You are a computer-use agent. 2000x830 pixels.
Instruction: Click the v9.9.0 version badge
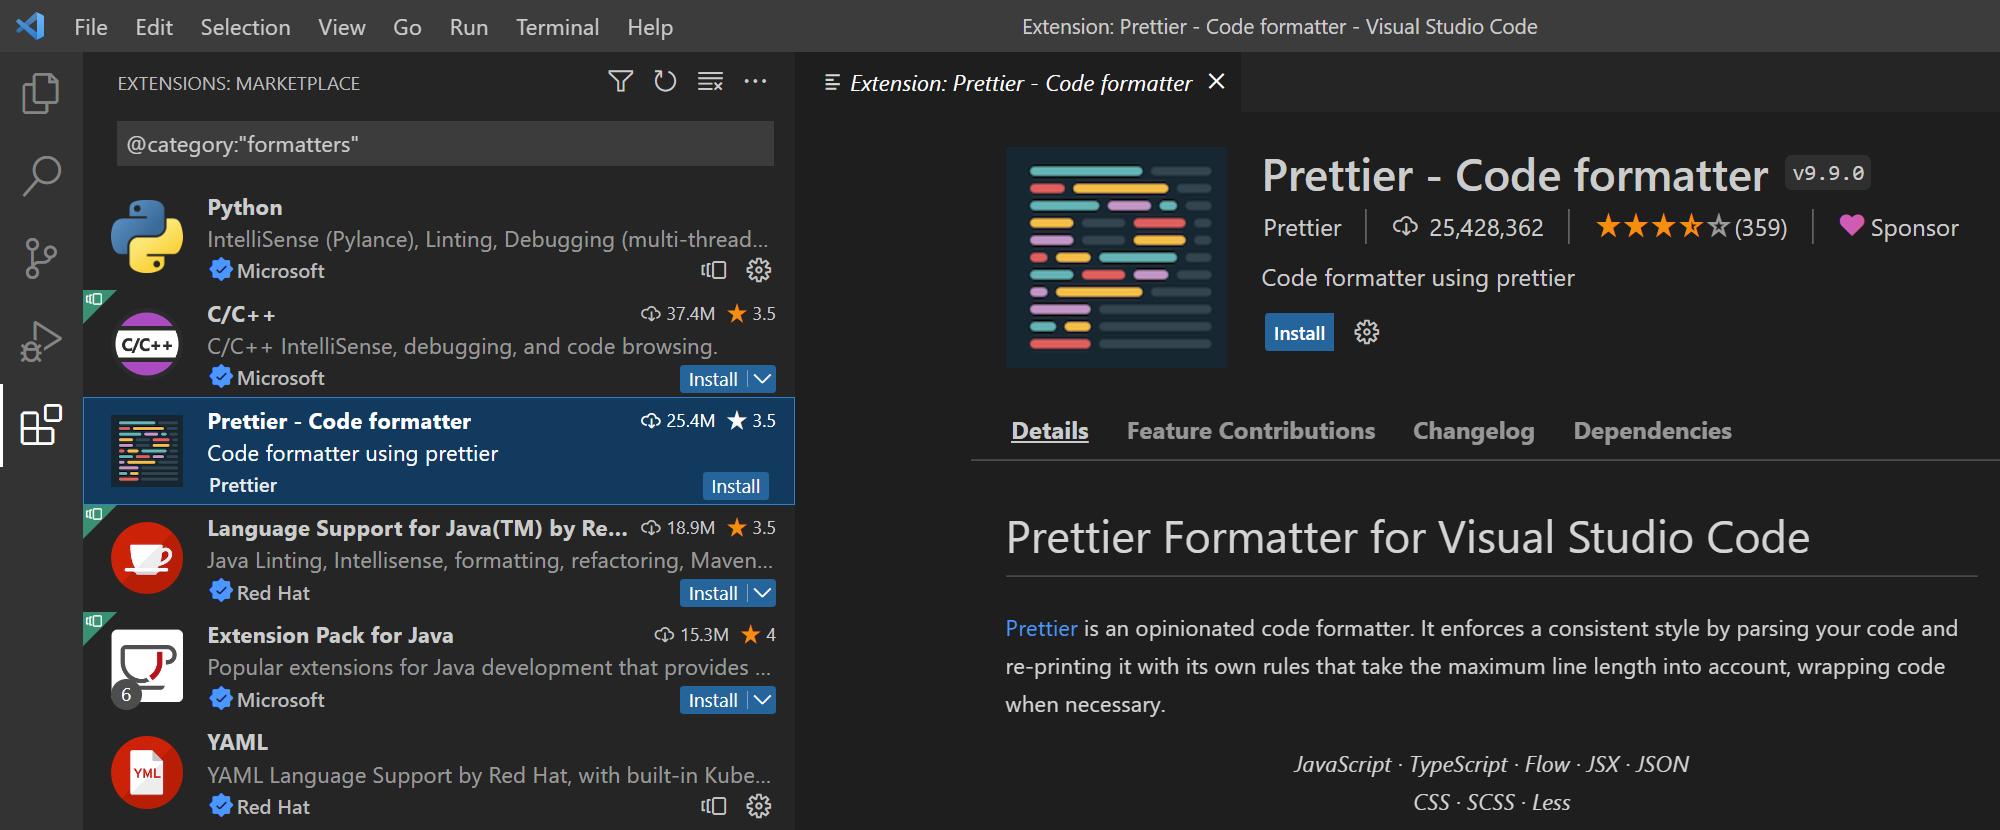pos(1828,173)
